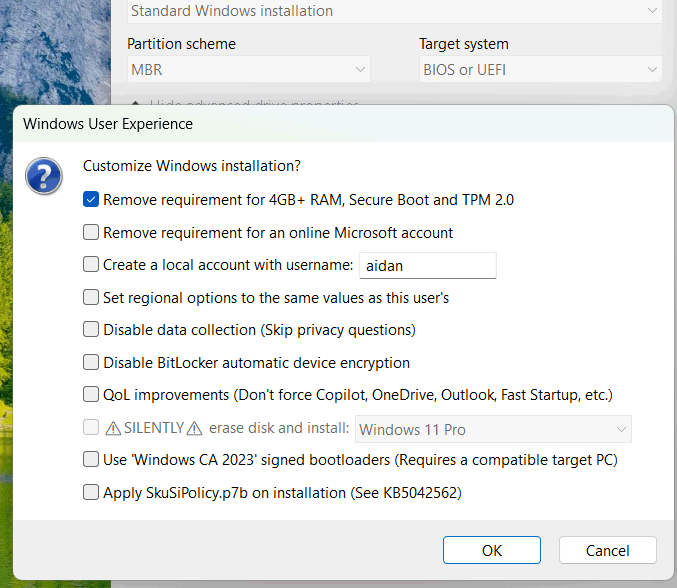Viewport: 677px width, 588px height.
Task: Check Set regional options to user's values
Action: pos(91,297)
